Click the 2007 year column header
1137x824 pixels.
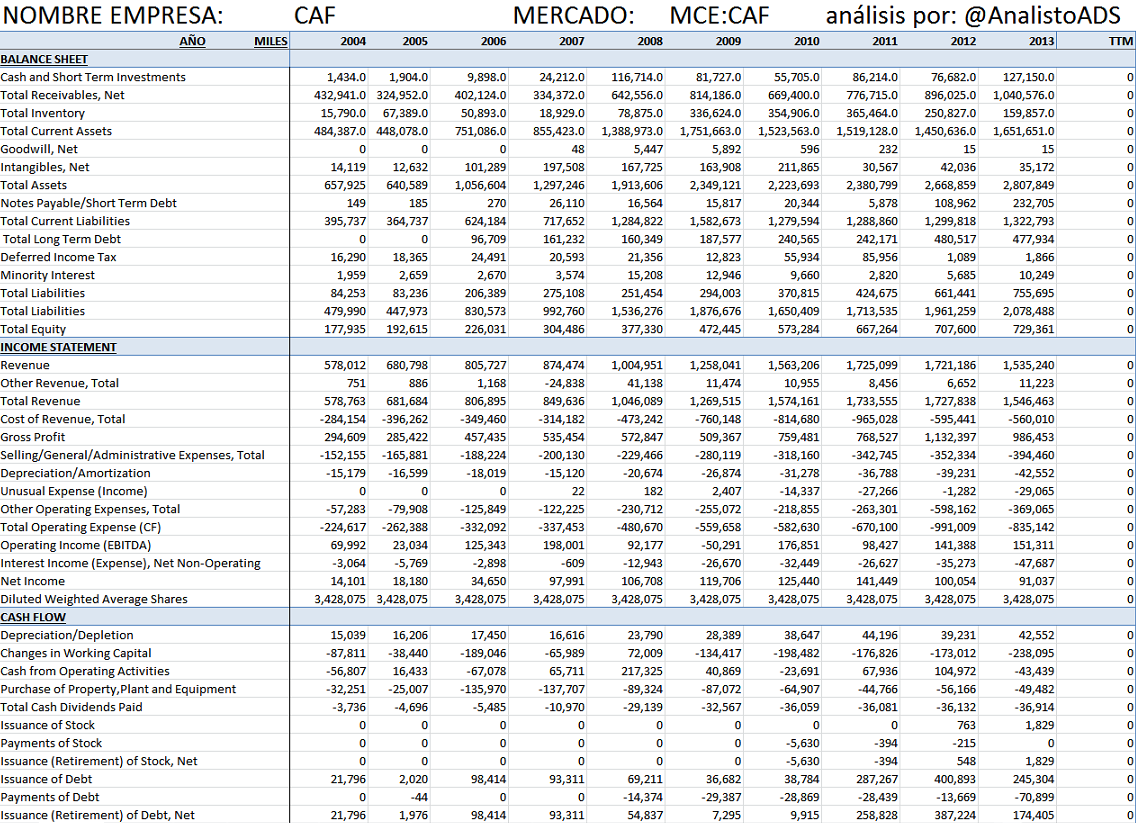coord(571,41)
